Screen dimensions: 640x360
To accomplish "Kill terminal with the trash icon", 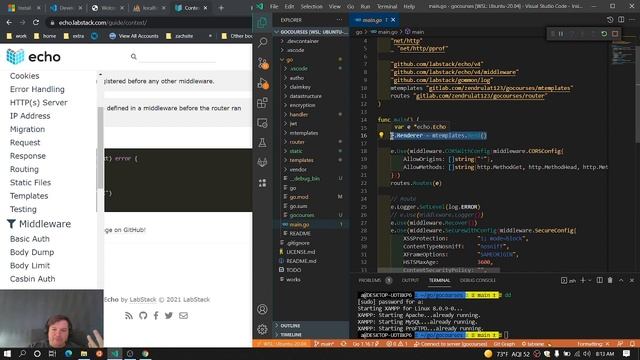I will (x=610, y=280).
